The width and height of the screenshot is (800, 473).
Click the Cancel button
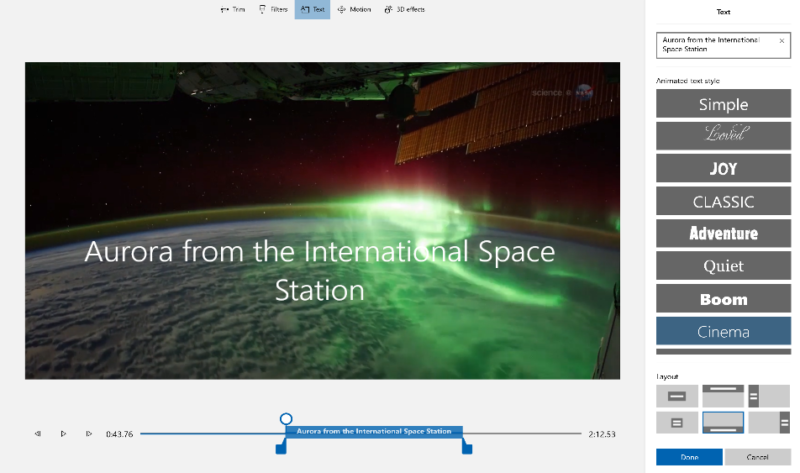coord(758,457)
